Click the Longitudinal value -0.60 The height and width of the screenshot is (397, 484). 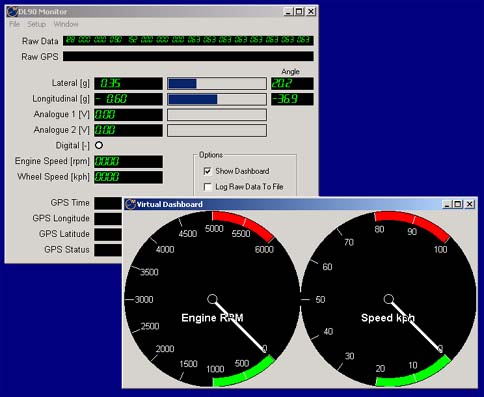[x=128, y=99]
